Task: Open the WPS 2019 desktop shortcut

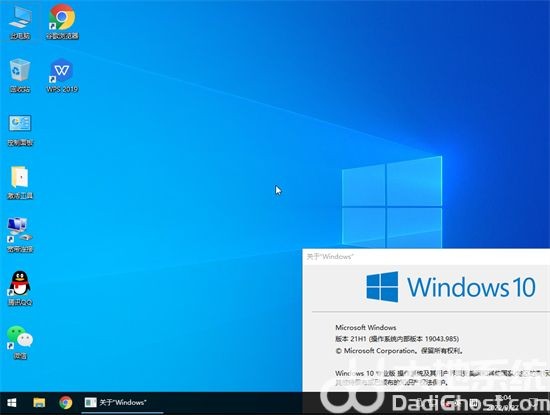Action: click(x=62, y=75)
